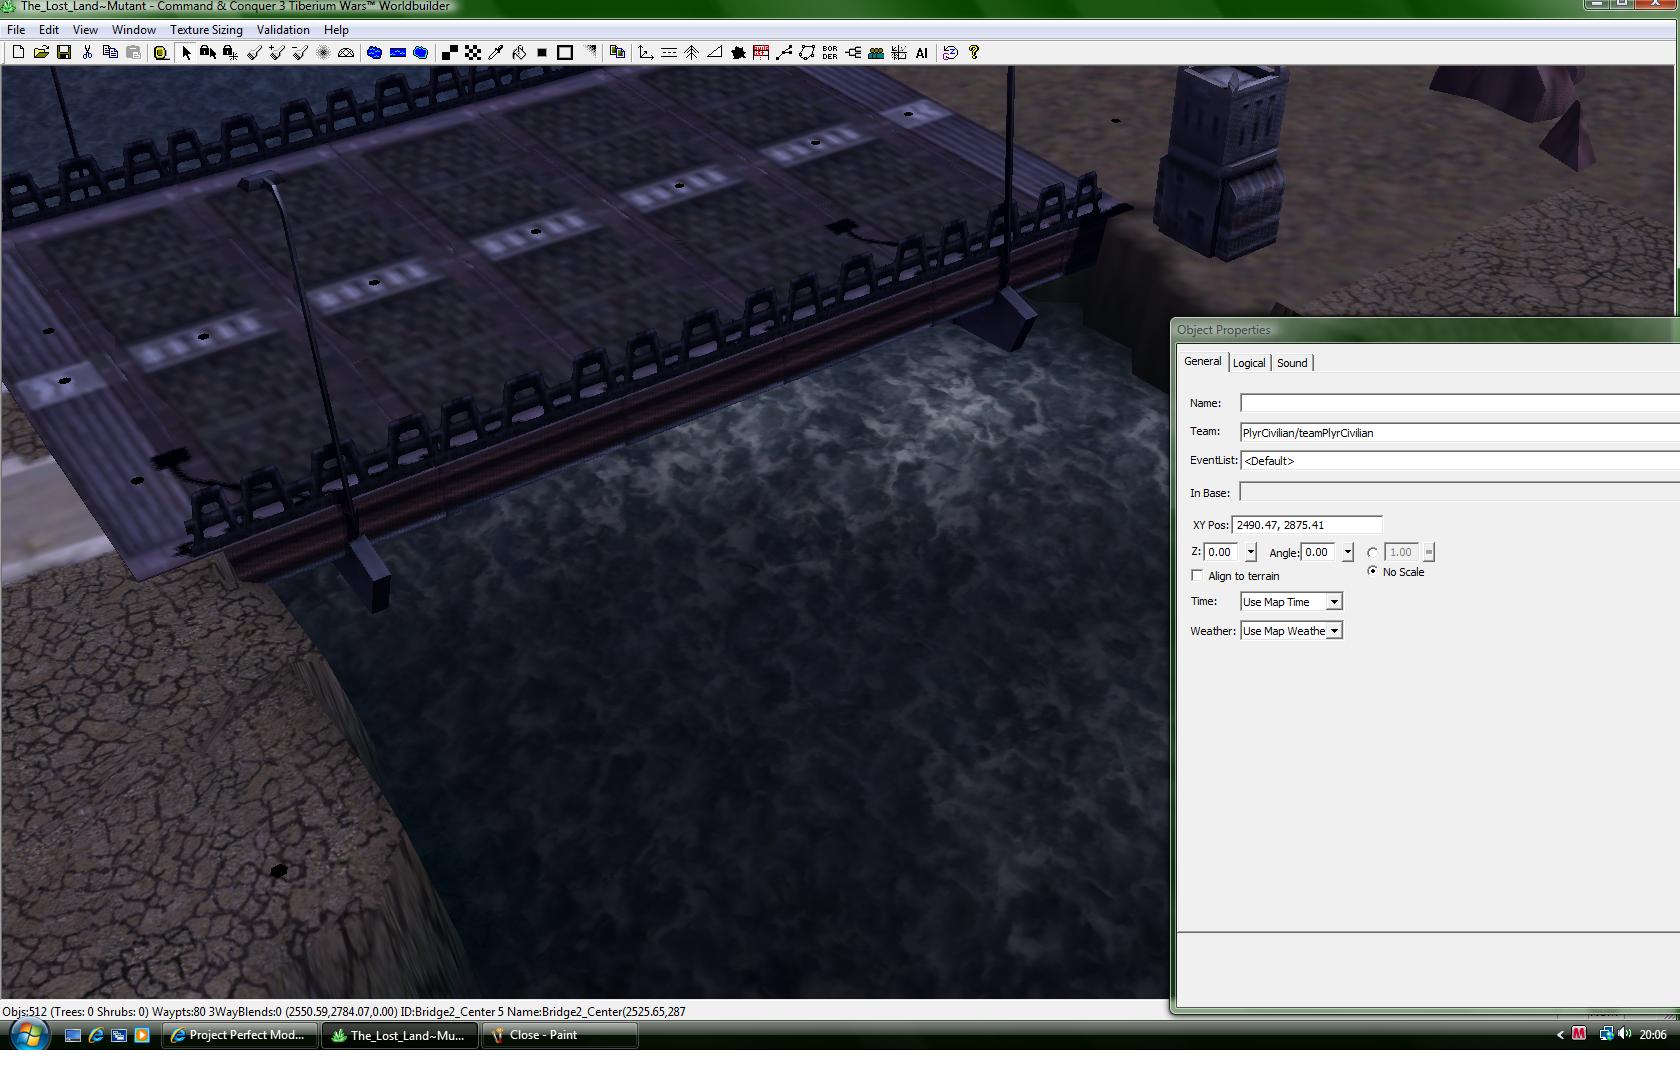Click the Cut scissors icon
The height and width of the screenshot is (1077, 1680).
pyautogui.click(x=87, y=52)
